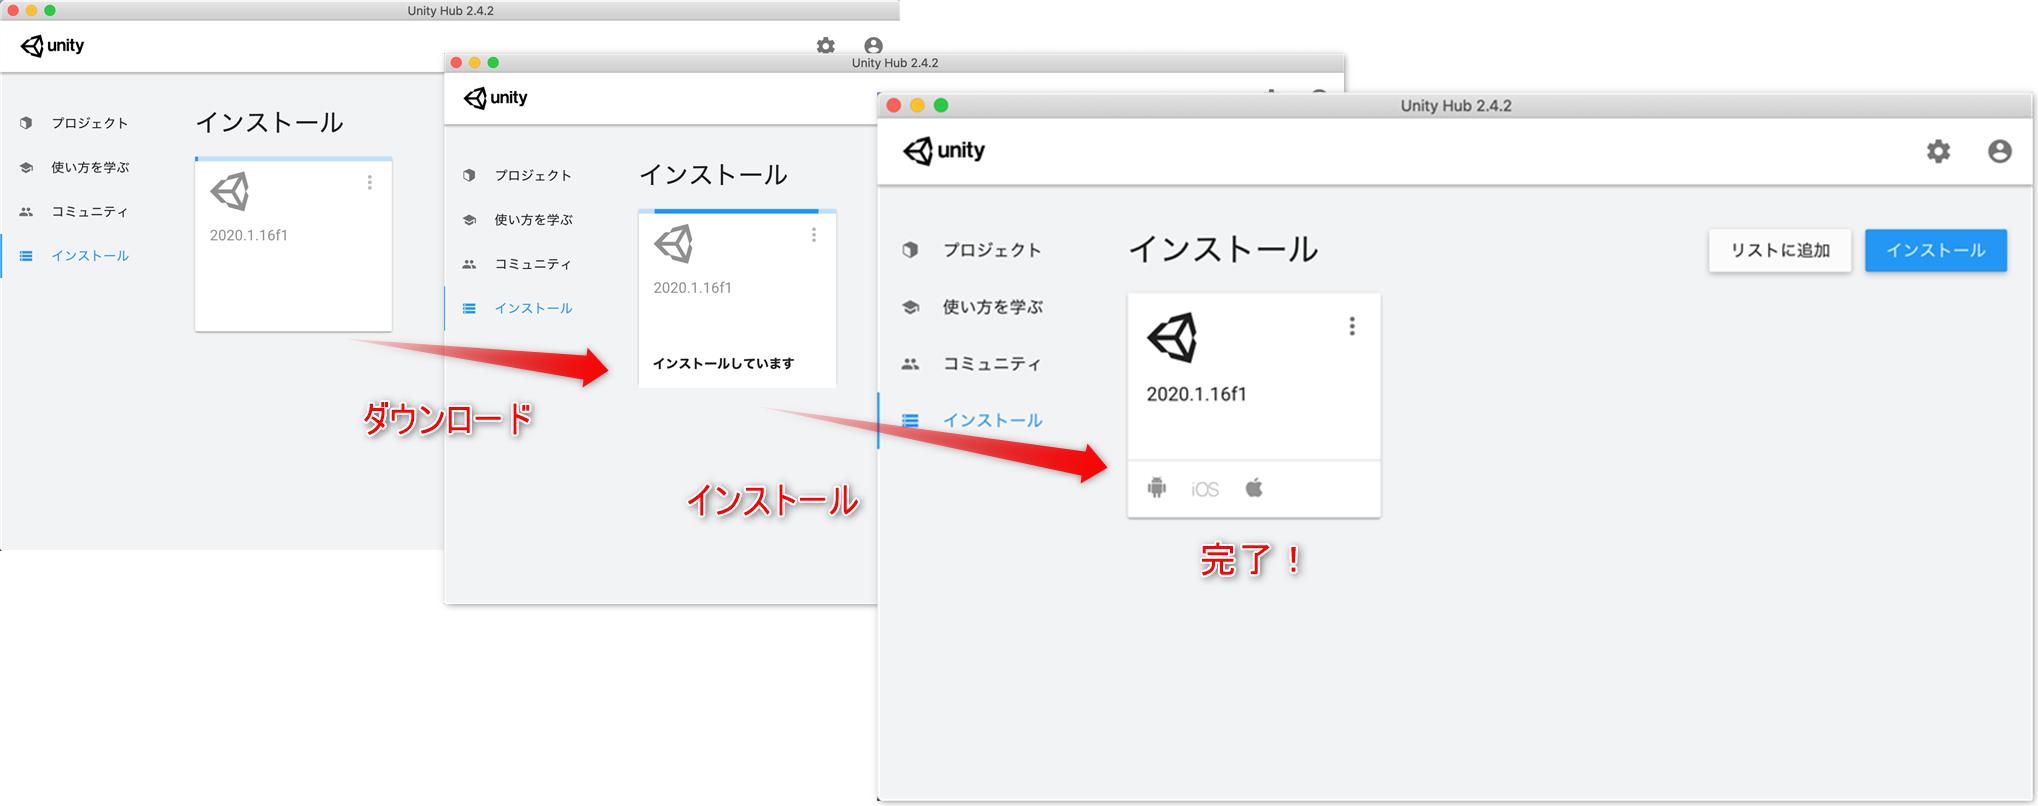Click blue インストール button in front window

click(1935, 250)
